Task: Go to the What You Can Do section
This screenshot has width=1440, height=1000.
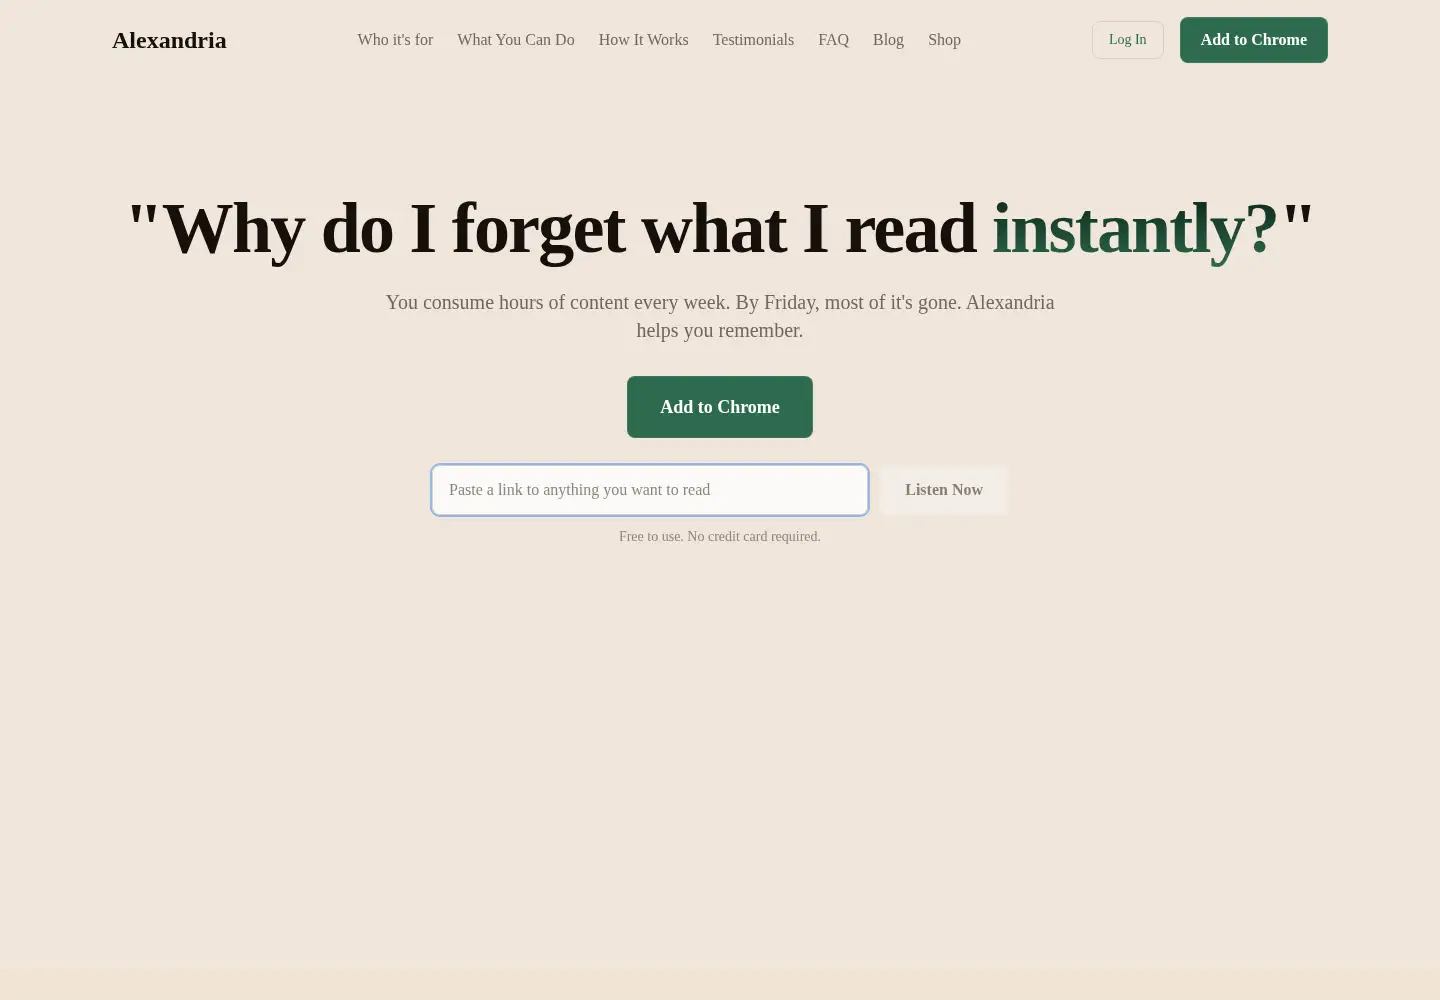Action: (x=516, y=40)
